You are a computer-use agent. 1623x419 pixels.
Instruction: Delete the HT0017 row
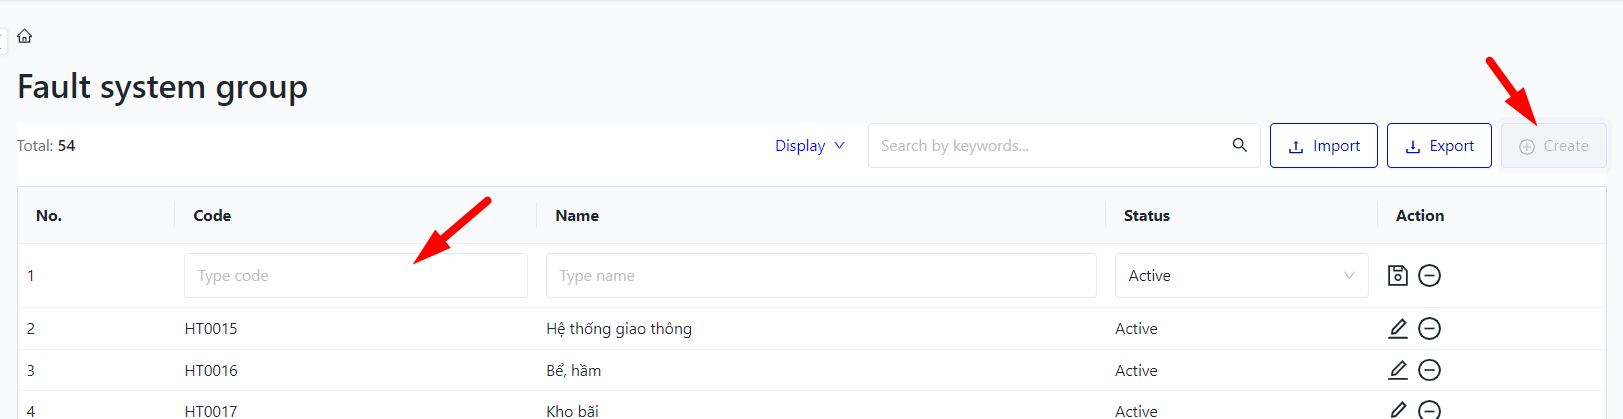(1430, 410)
